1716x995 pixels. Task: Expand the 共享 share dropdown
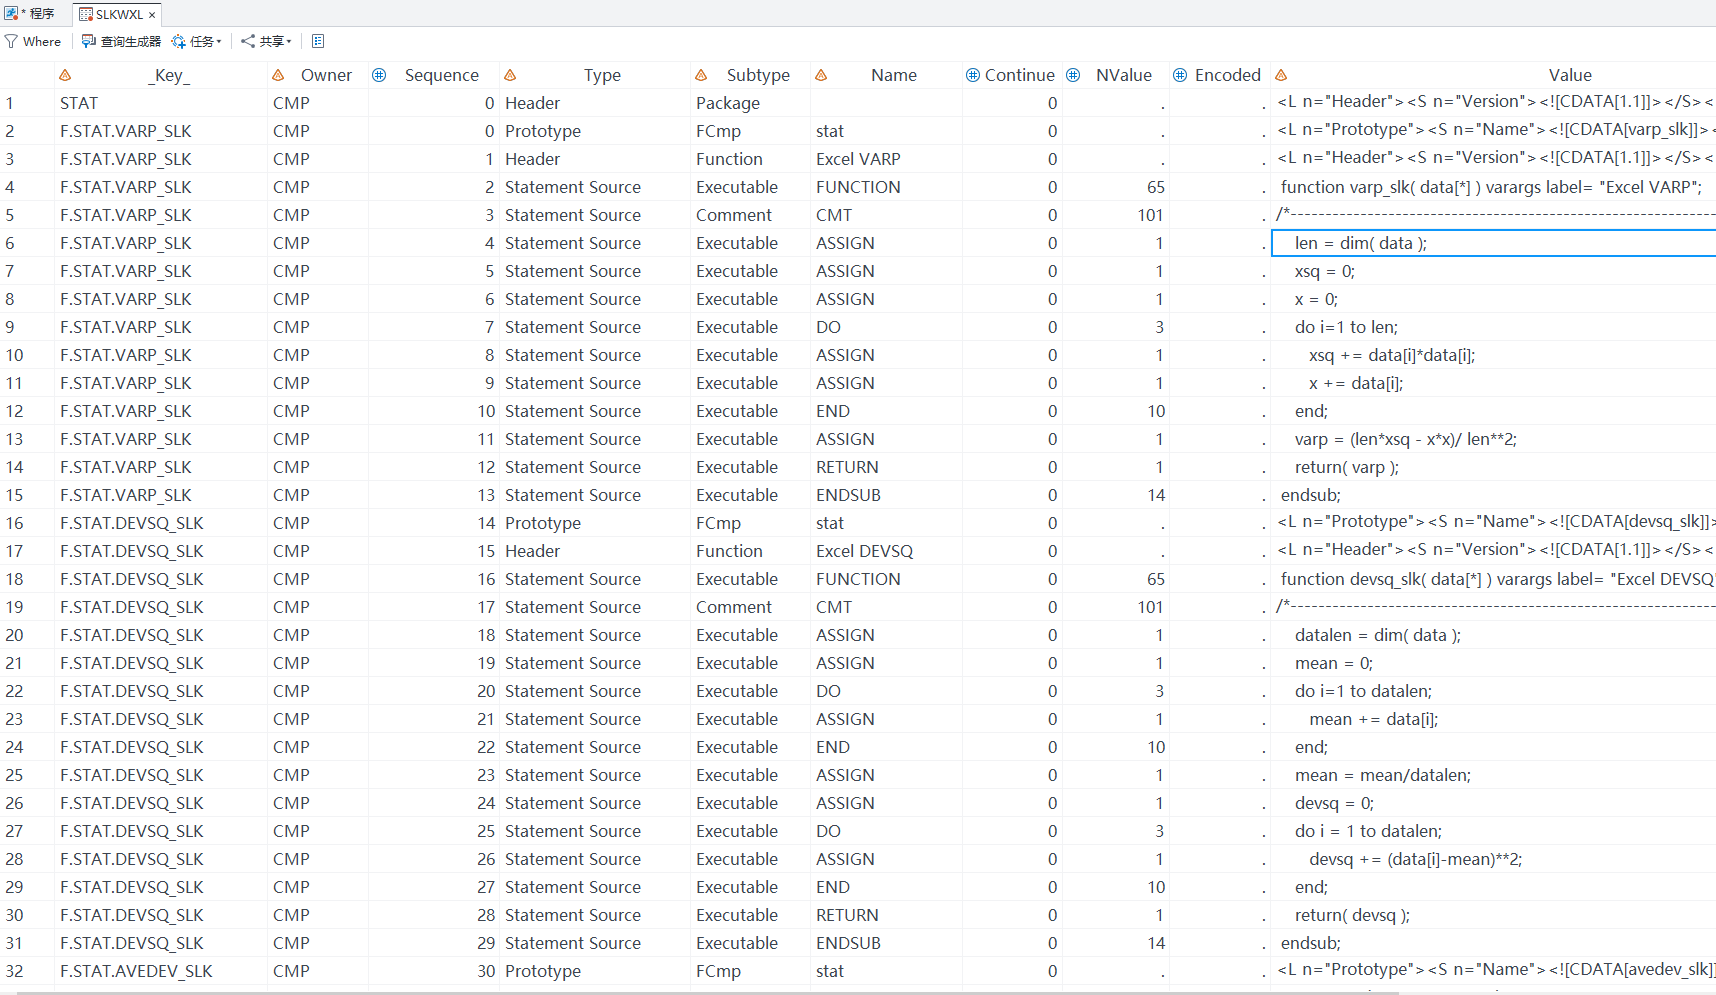[266, 41]
